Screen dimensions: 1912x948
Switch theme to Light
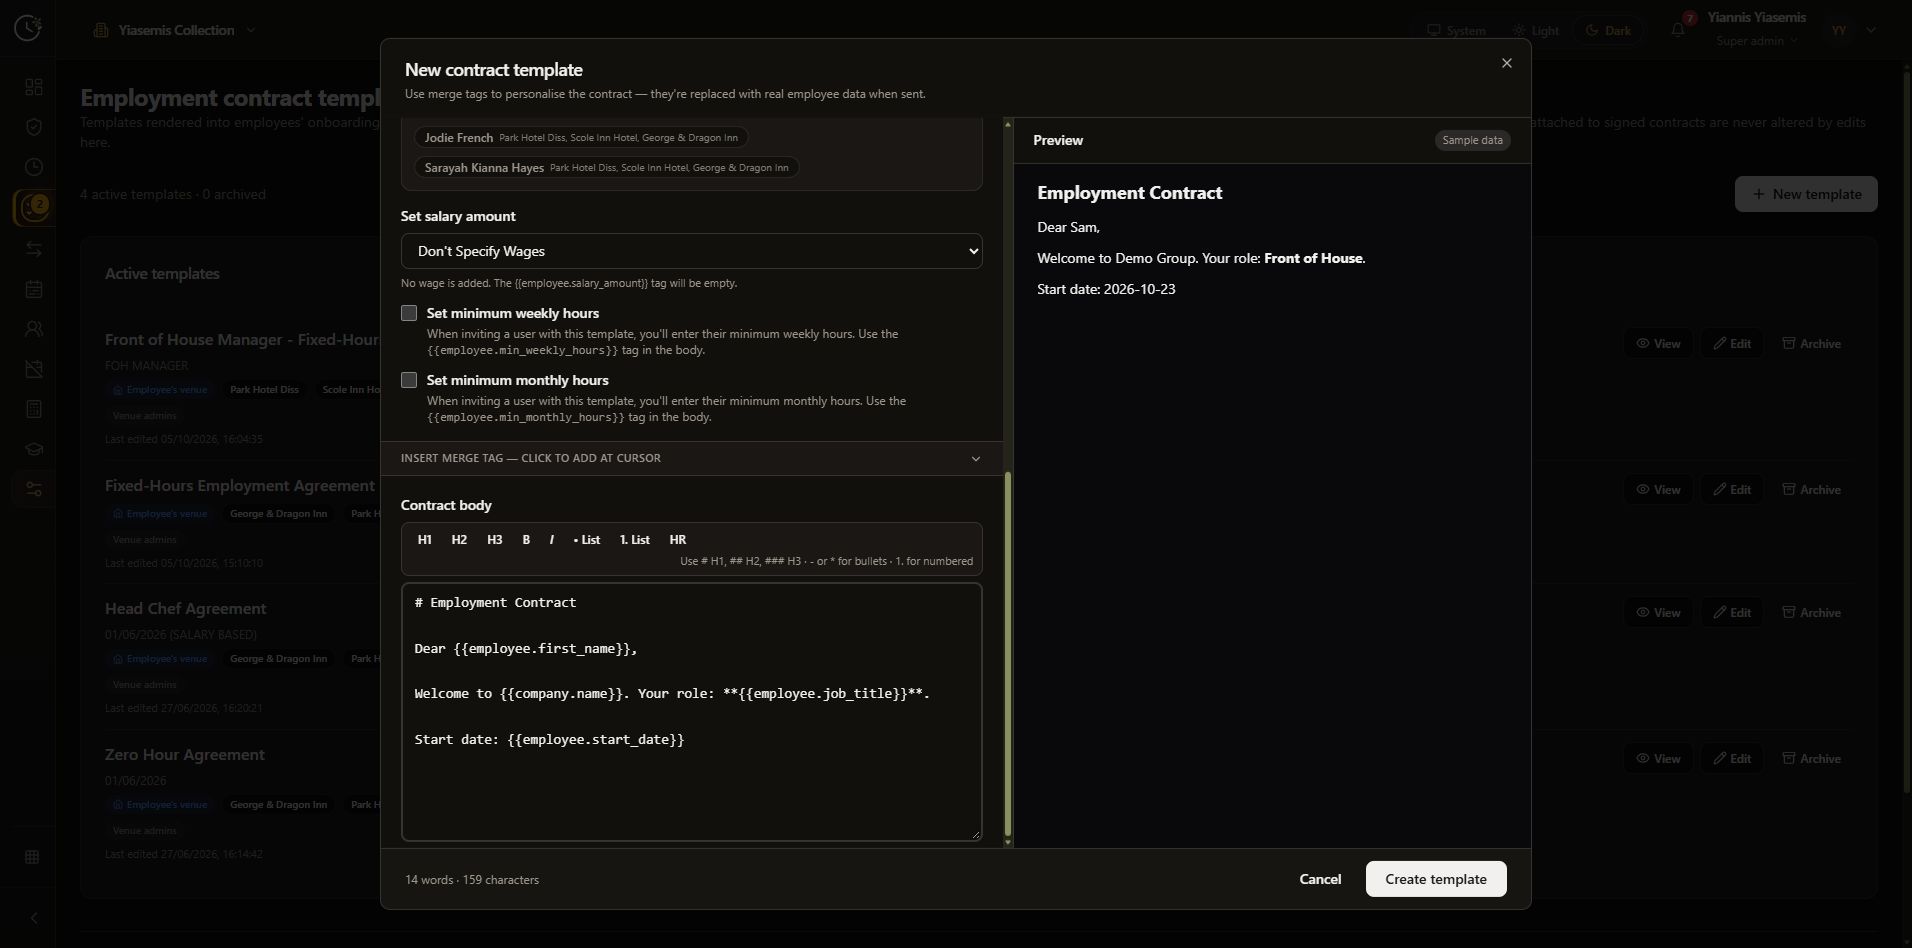(x=1536, y=30)
